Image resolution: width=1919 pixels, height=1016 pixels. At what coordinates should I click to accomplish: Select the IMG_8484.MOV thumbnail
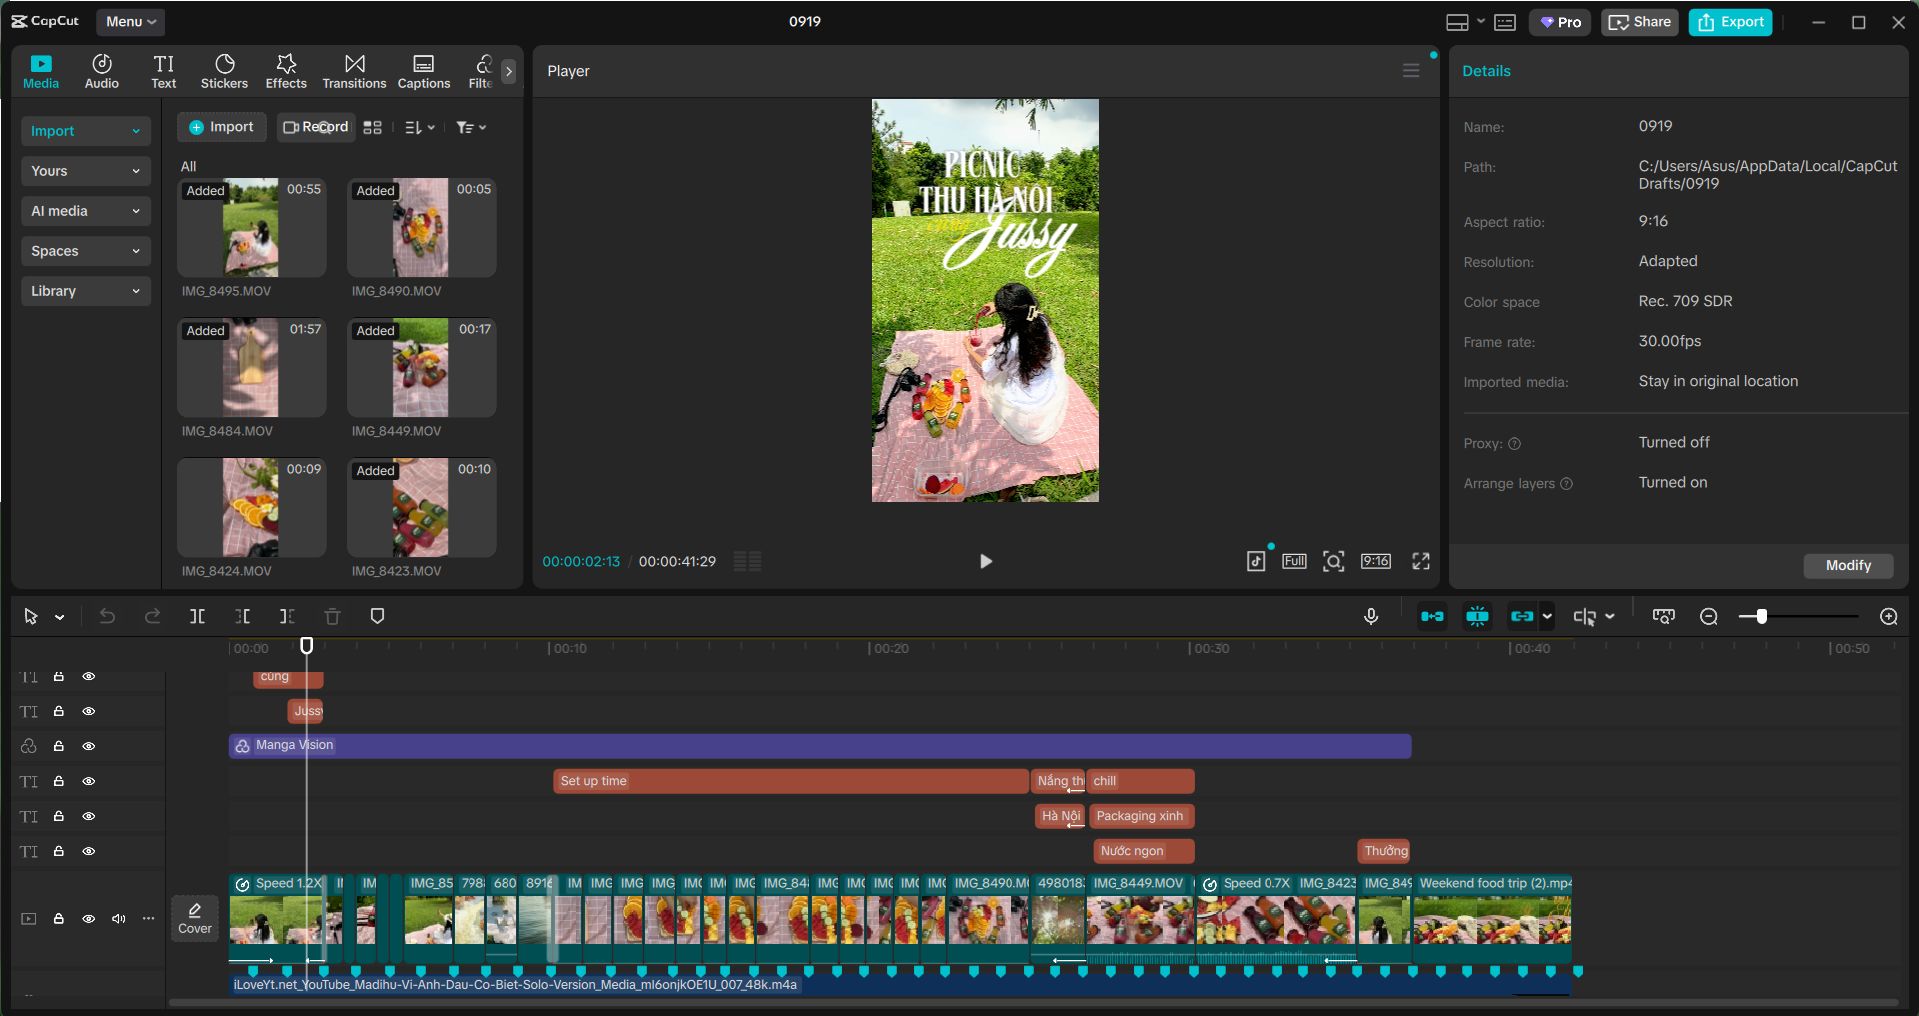click(x=252, y=367)
